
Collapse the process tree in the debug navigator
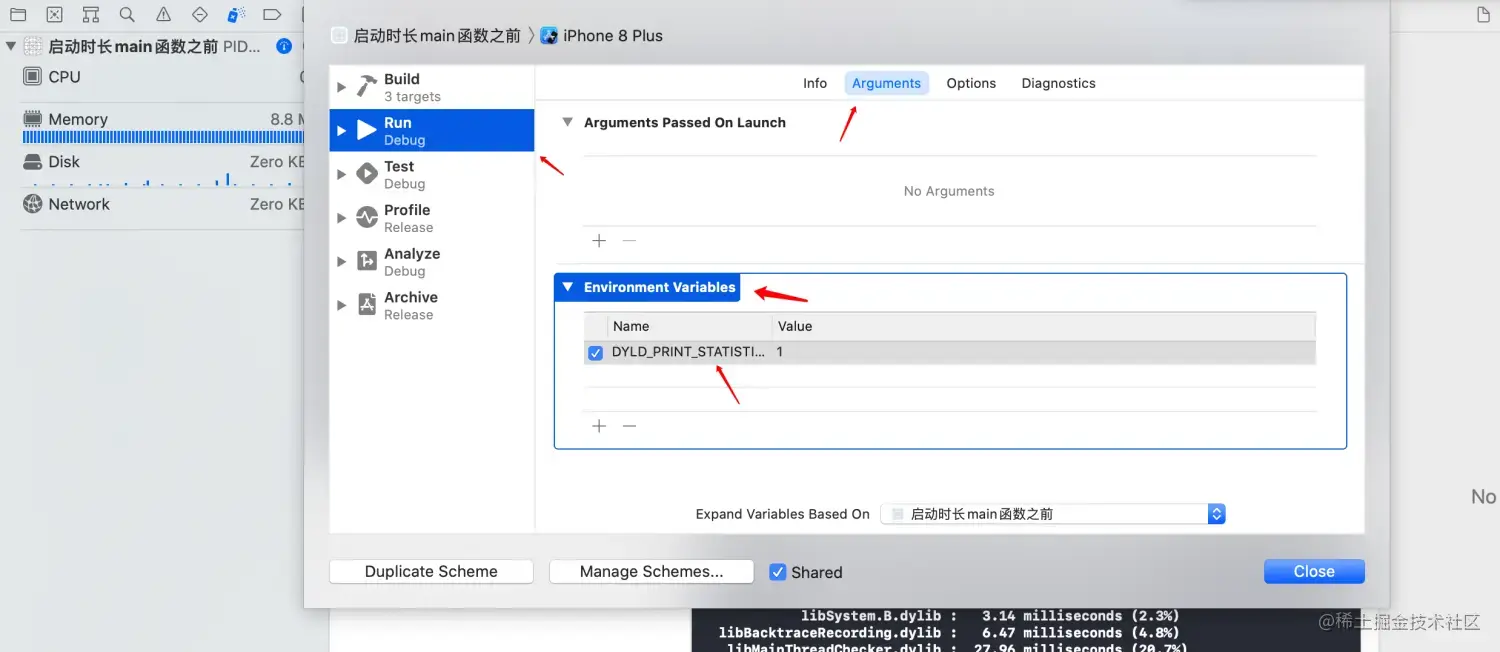11,46
